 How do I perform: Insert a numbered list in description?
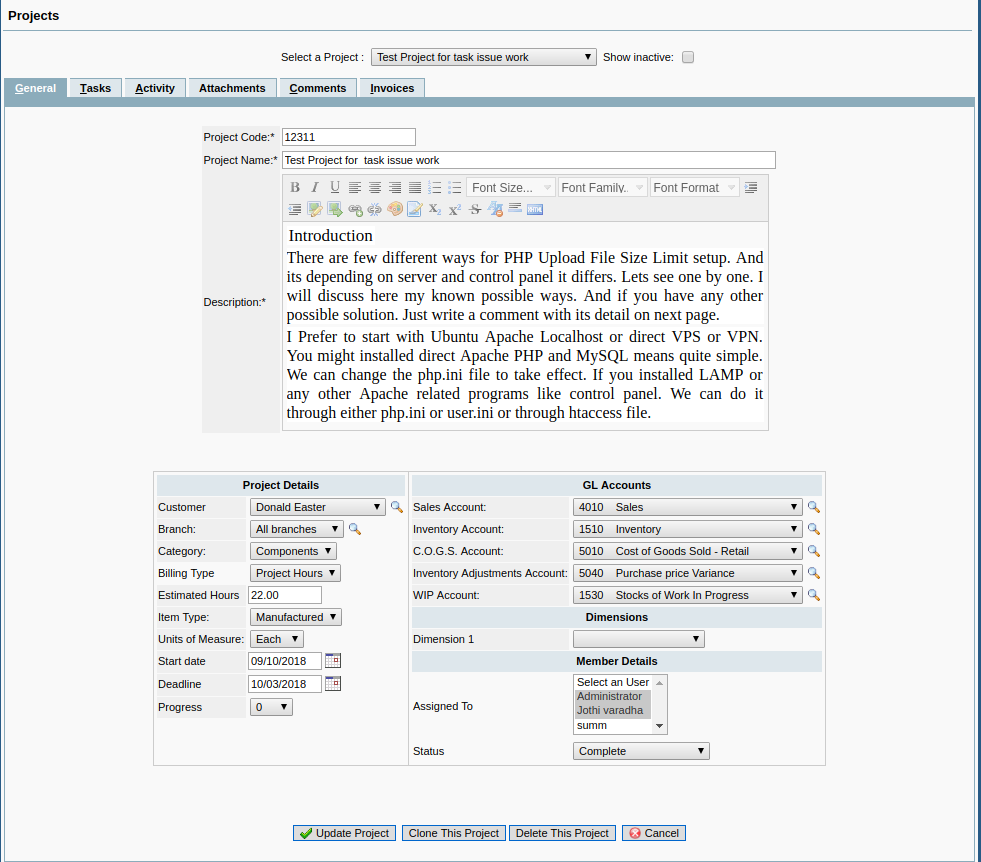point(435,187)
